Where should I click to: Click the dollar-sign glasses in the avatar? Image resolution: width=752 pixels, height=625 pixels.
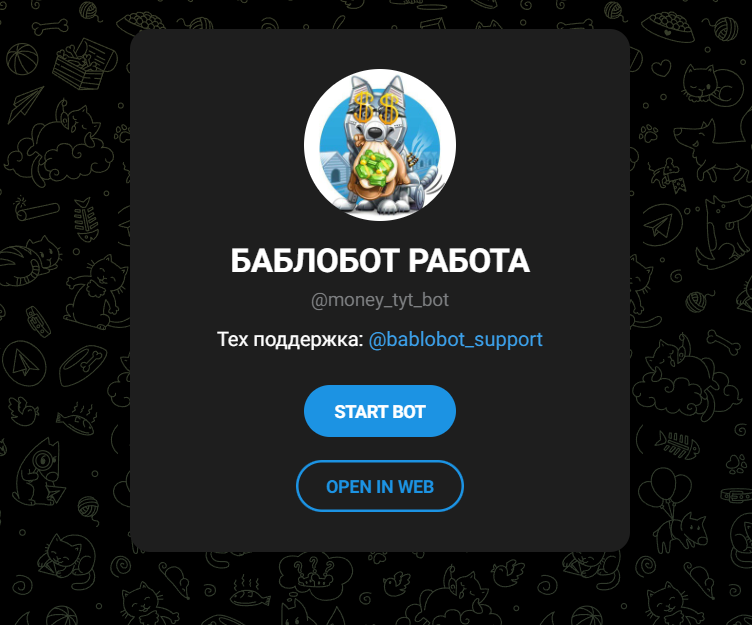coord(376,107)
